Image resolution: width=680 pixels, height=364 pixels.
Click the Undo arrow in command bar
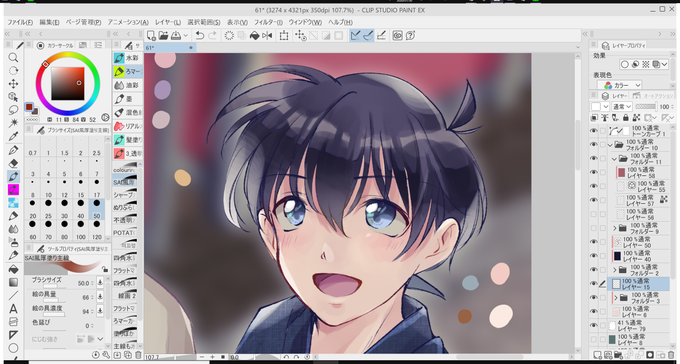[200, 36]
